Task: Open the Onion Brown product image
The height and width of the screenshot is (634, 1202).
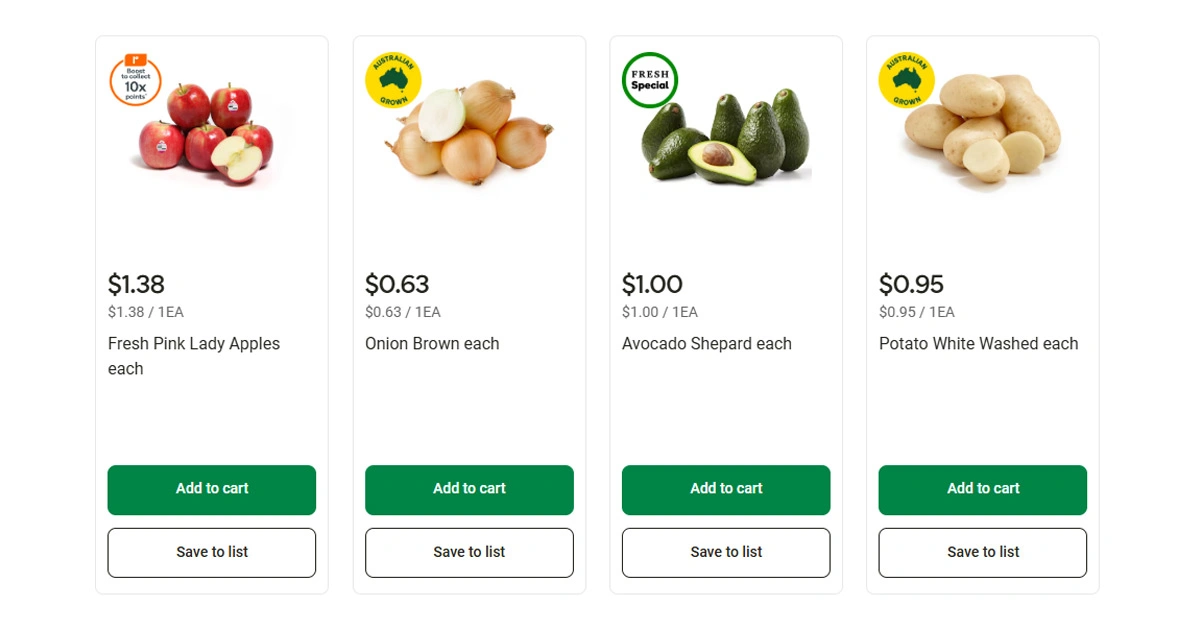Action: pos(470,135)
